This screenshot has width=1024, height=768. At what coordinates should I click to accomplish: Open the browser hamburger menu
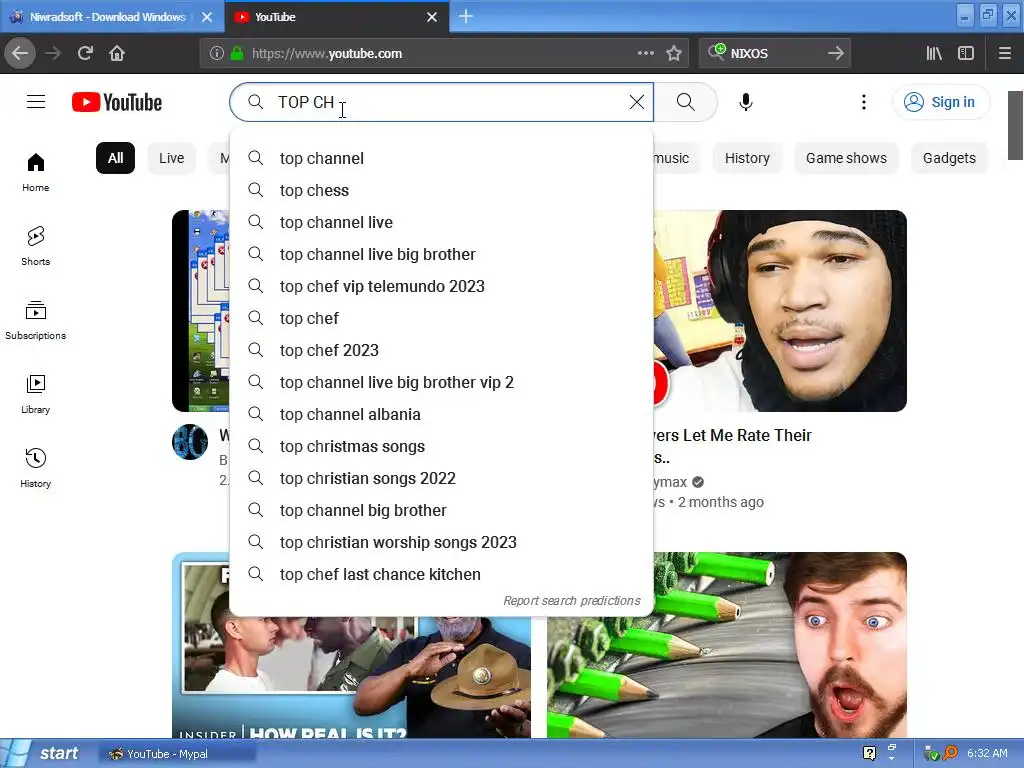coord(1004,53)
